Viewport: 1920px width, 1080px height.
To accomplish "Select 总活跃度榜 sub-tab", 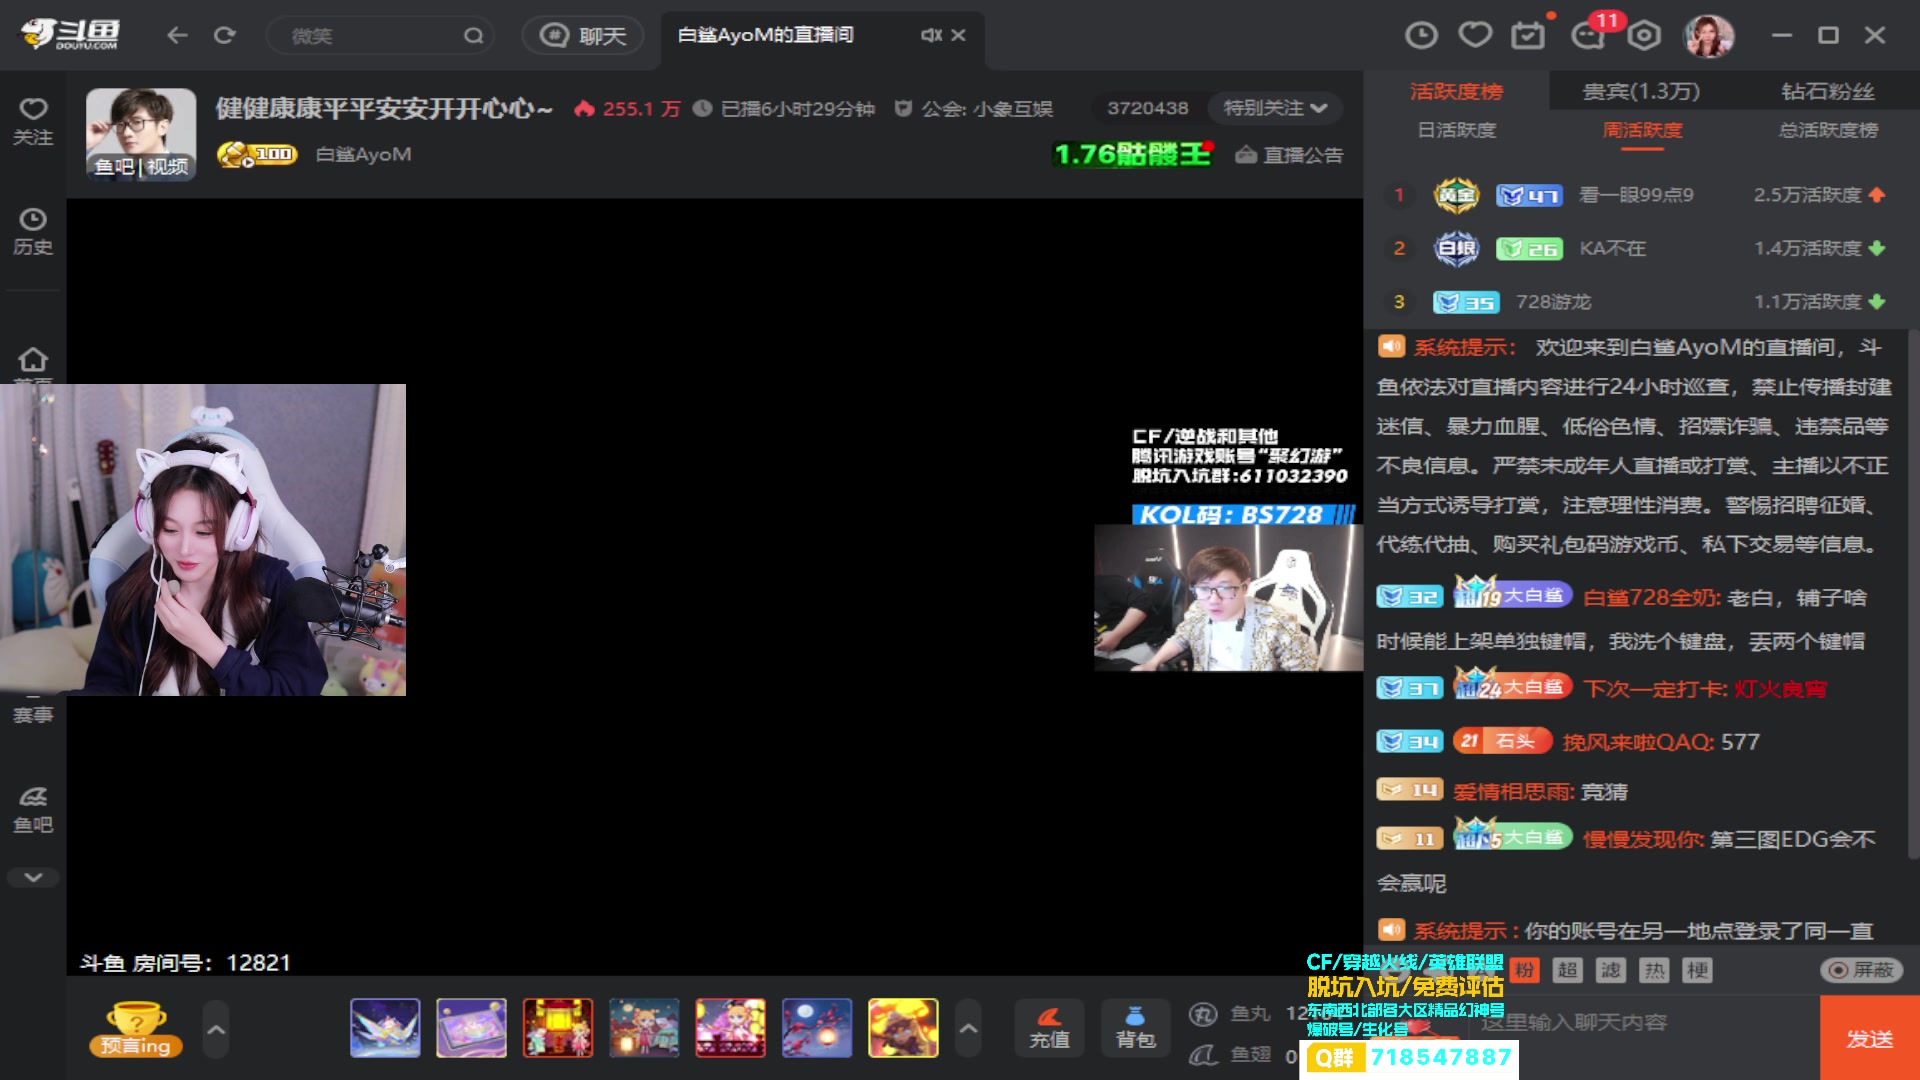I will (x=1828, y=130).
